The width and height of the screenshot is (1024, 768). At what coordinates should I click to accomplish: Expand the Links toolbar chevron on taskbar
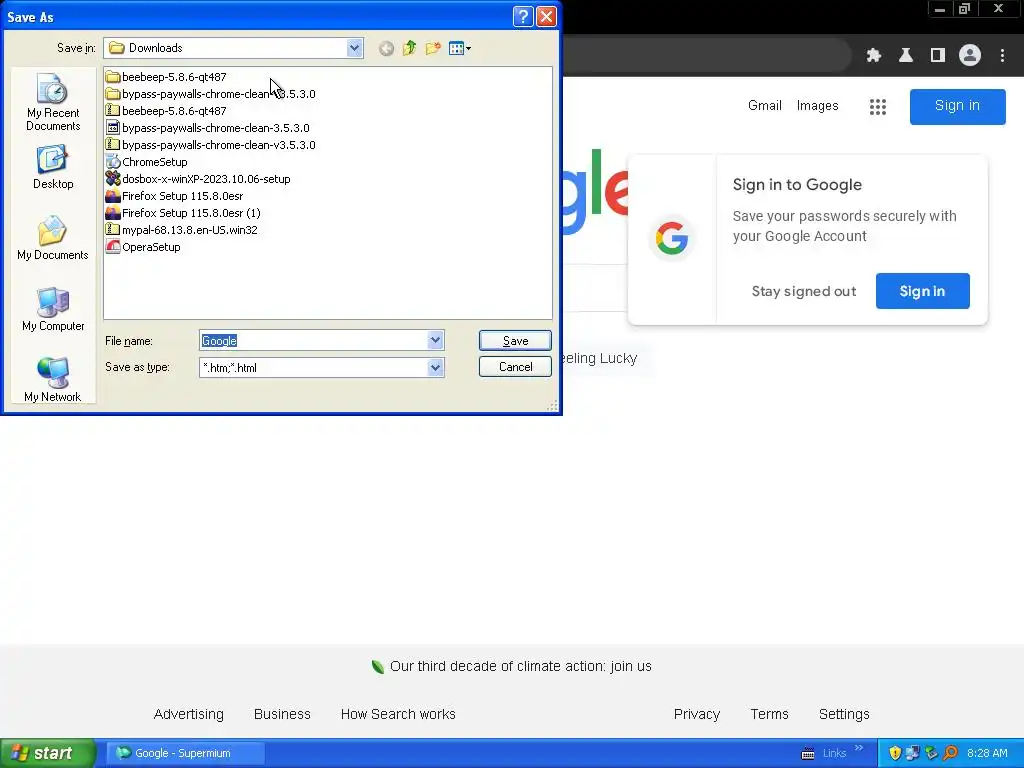pyautogui.click(x=859, y=748)
